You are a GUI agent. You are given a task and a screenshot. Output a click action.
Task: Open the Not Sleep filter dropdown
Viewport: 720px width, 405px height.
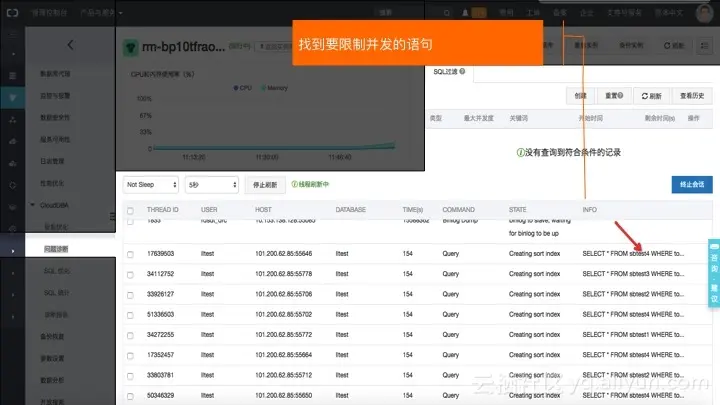tap(151, 185)
